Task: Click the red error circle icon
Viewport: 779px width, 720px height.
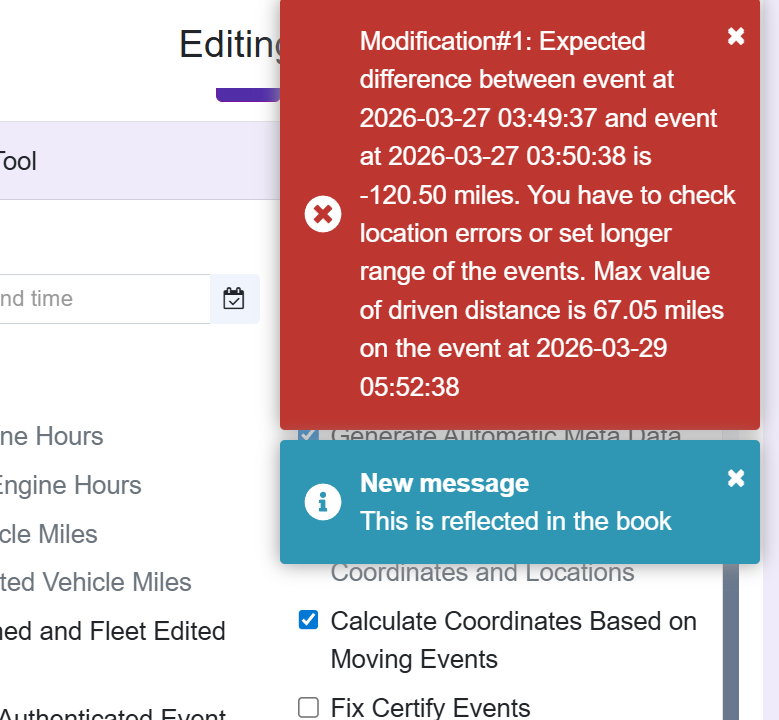Action: click(323, 214)
